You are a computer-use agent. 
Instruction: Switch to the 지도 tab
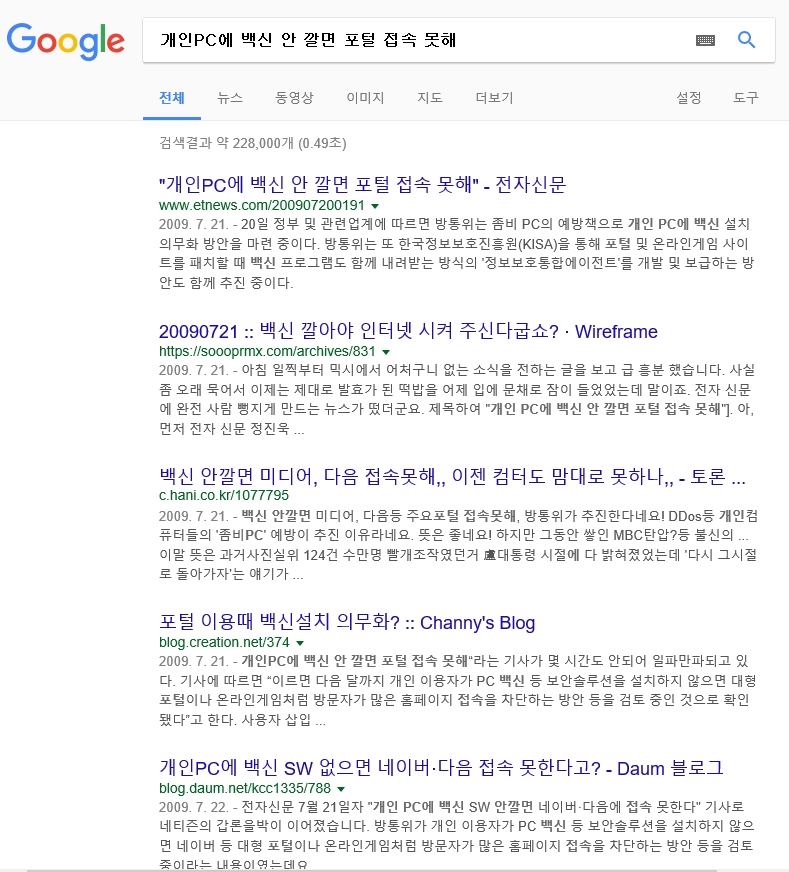point(430,98)
